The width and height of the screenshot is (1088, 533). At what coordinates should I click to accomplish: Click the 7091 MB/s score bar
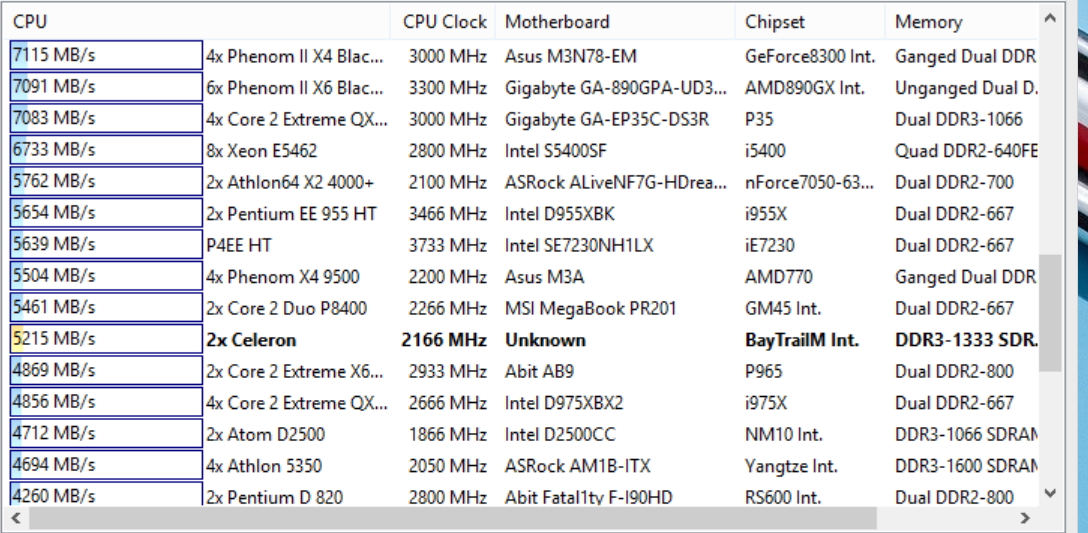[x=106, y=87]
